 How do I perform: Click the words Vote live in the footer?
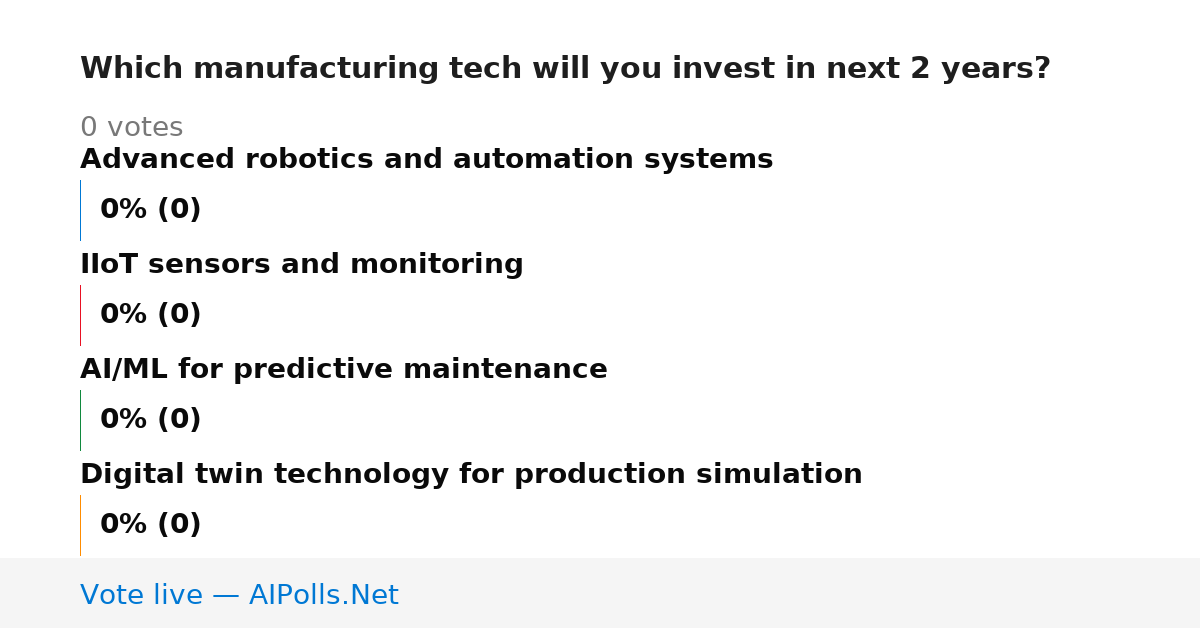141,595
